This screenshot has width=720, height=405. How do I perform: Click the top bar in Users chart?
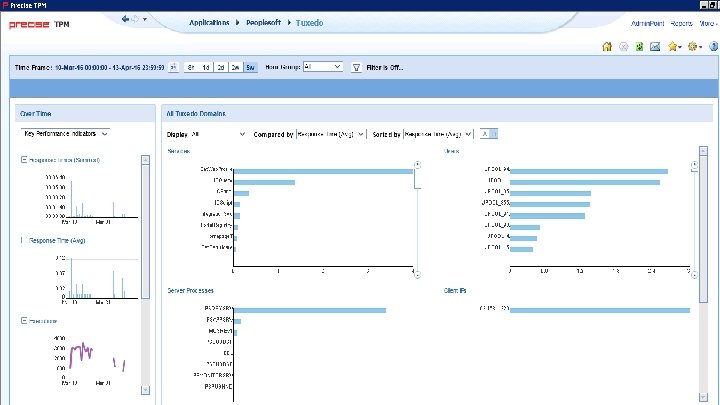(x=589, y=171)
